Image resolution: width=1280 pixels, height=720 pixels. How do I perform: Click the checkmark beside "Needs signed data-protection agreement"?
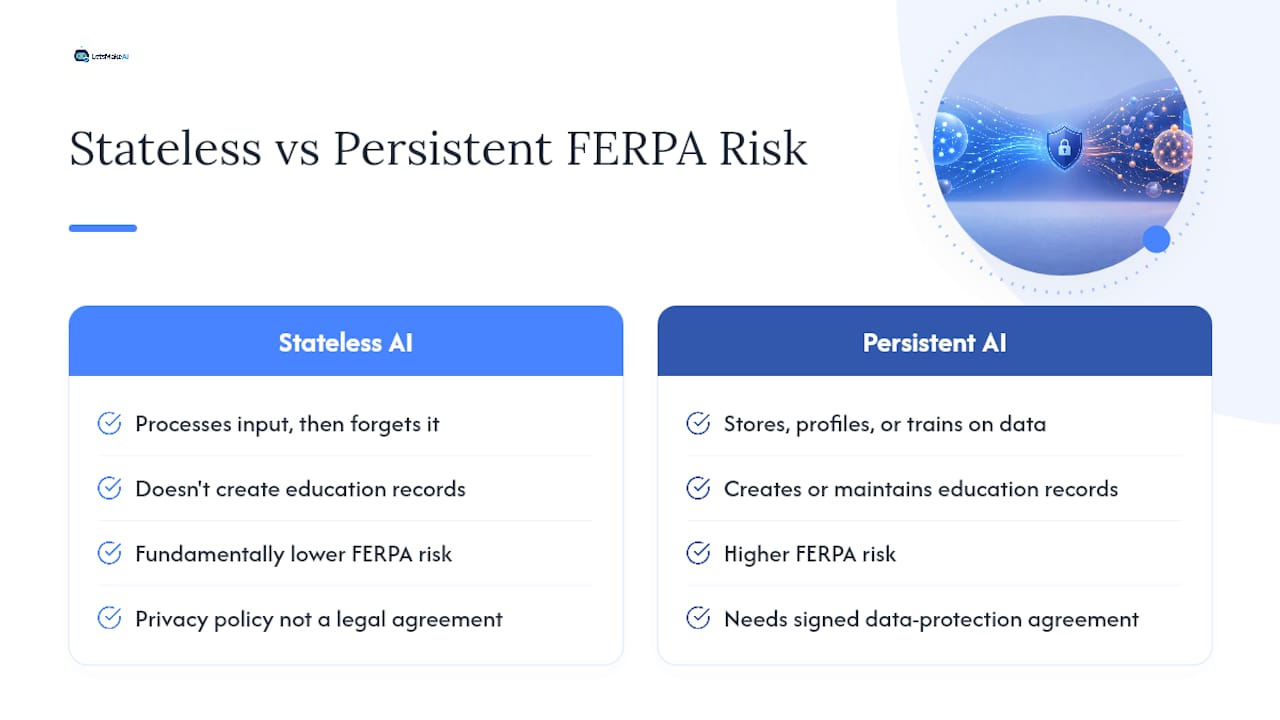(698, 619)
